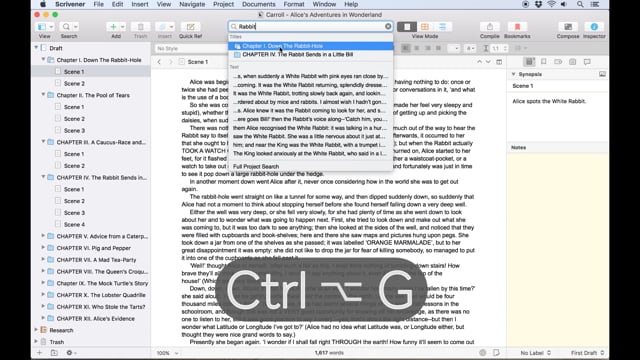Go forward in editor history
640x360 pixels.
coord(171,62)
